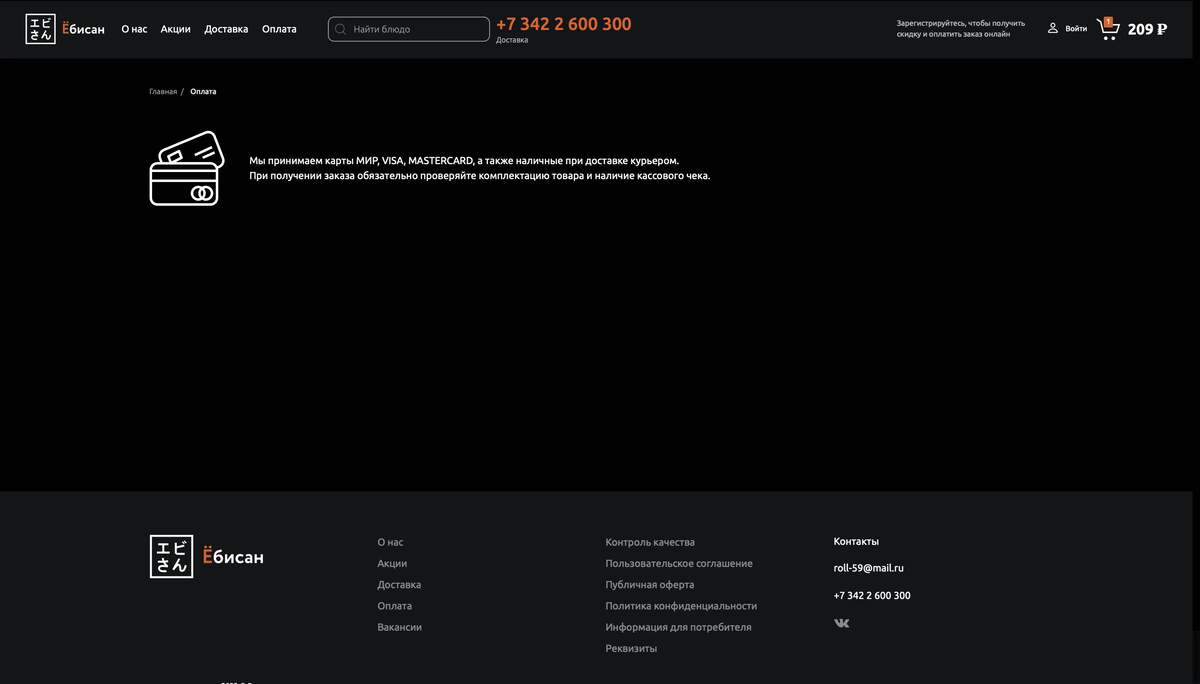Open Пользовательское соглашение link
Image resolution: width=1200 pixels, height=684 pixels.
coord(679,564)
